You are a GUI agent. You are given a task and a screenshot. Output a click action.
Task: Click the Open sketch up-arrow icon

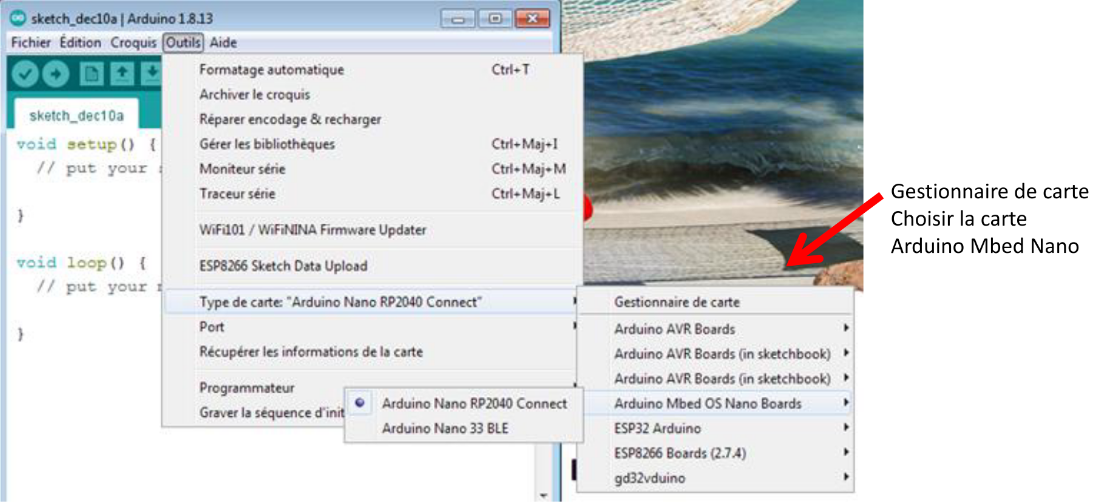122,74
